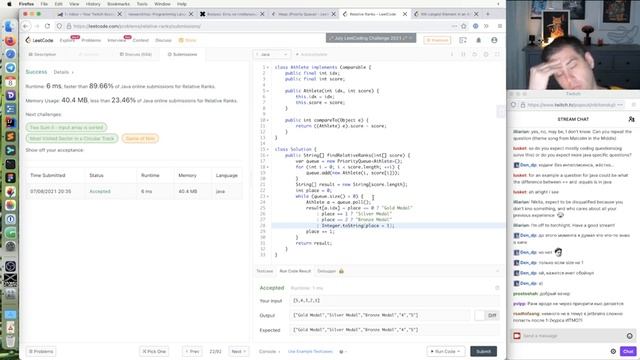The width and height of the screenshot is (640, 360).
Task: Open the testcase smiley dropdown
Action: tap(343, 351)
